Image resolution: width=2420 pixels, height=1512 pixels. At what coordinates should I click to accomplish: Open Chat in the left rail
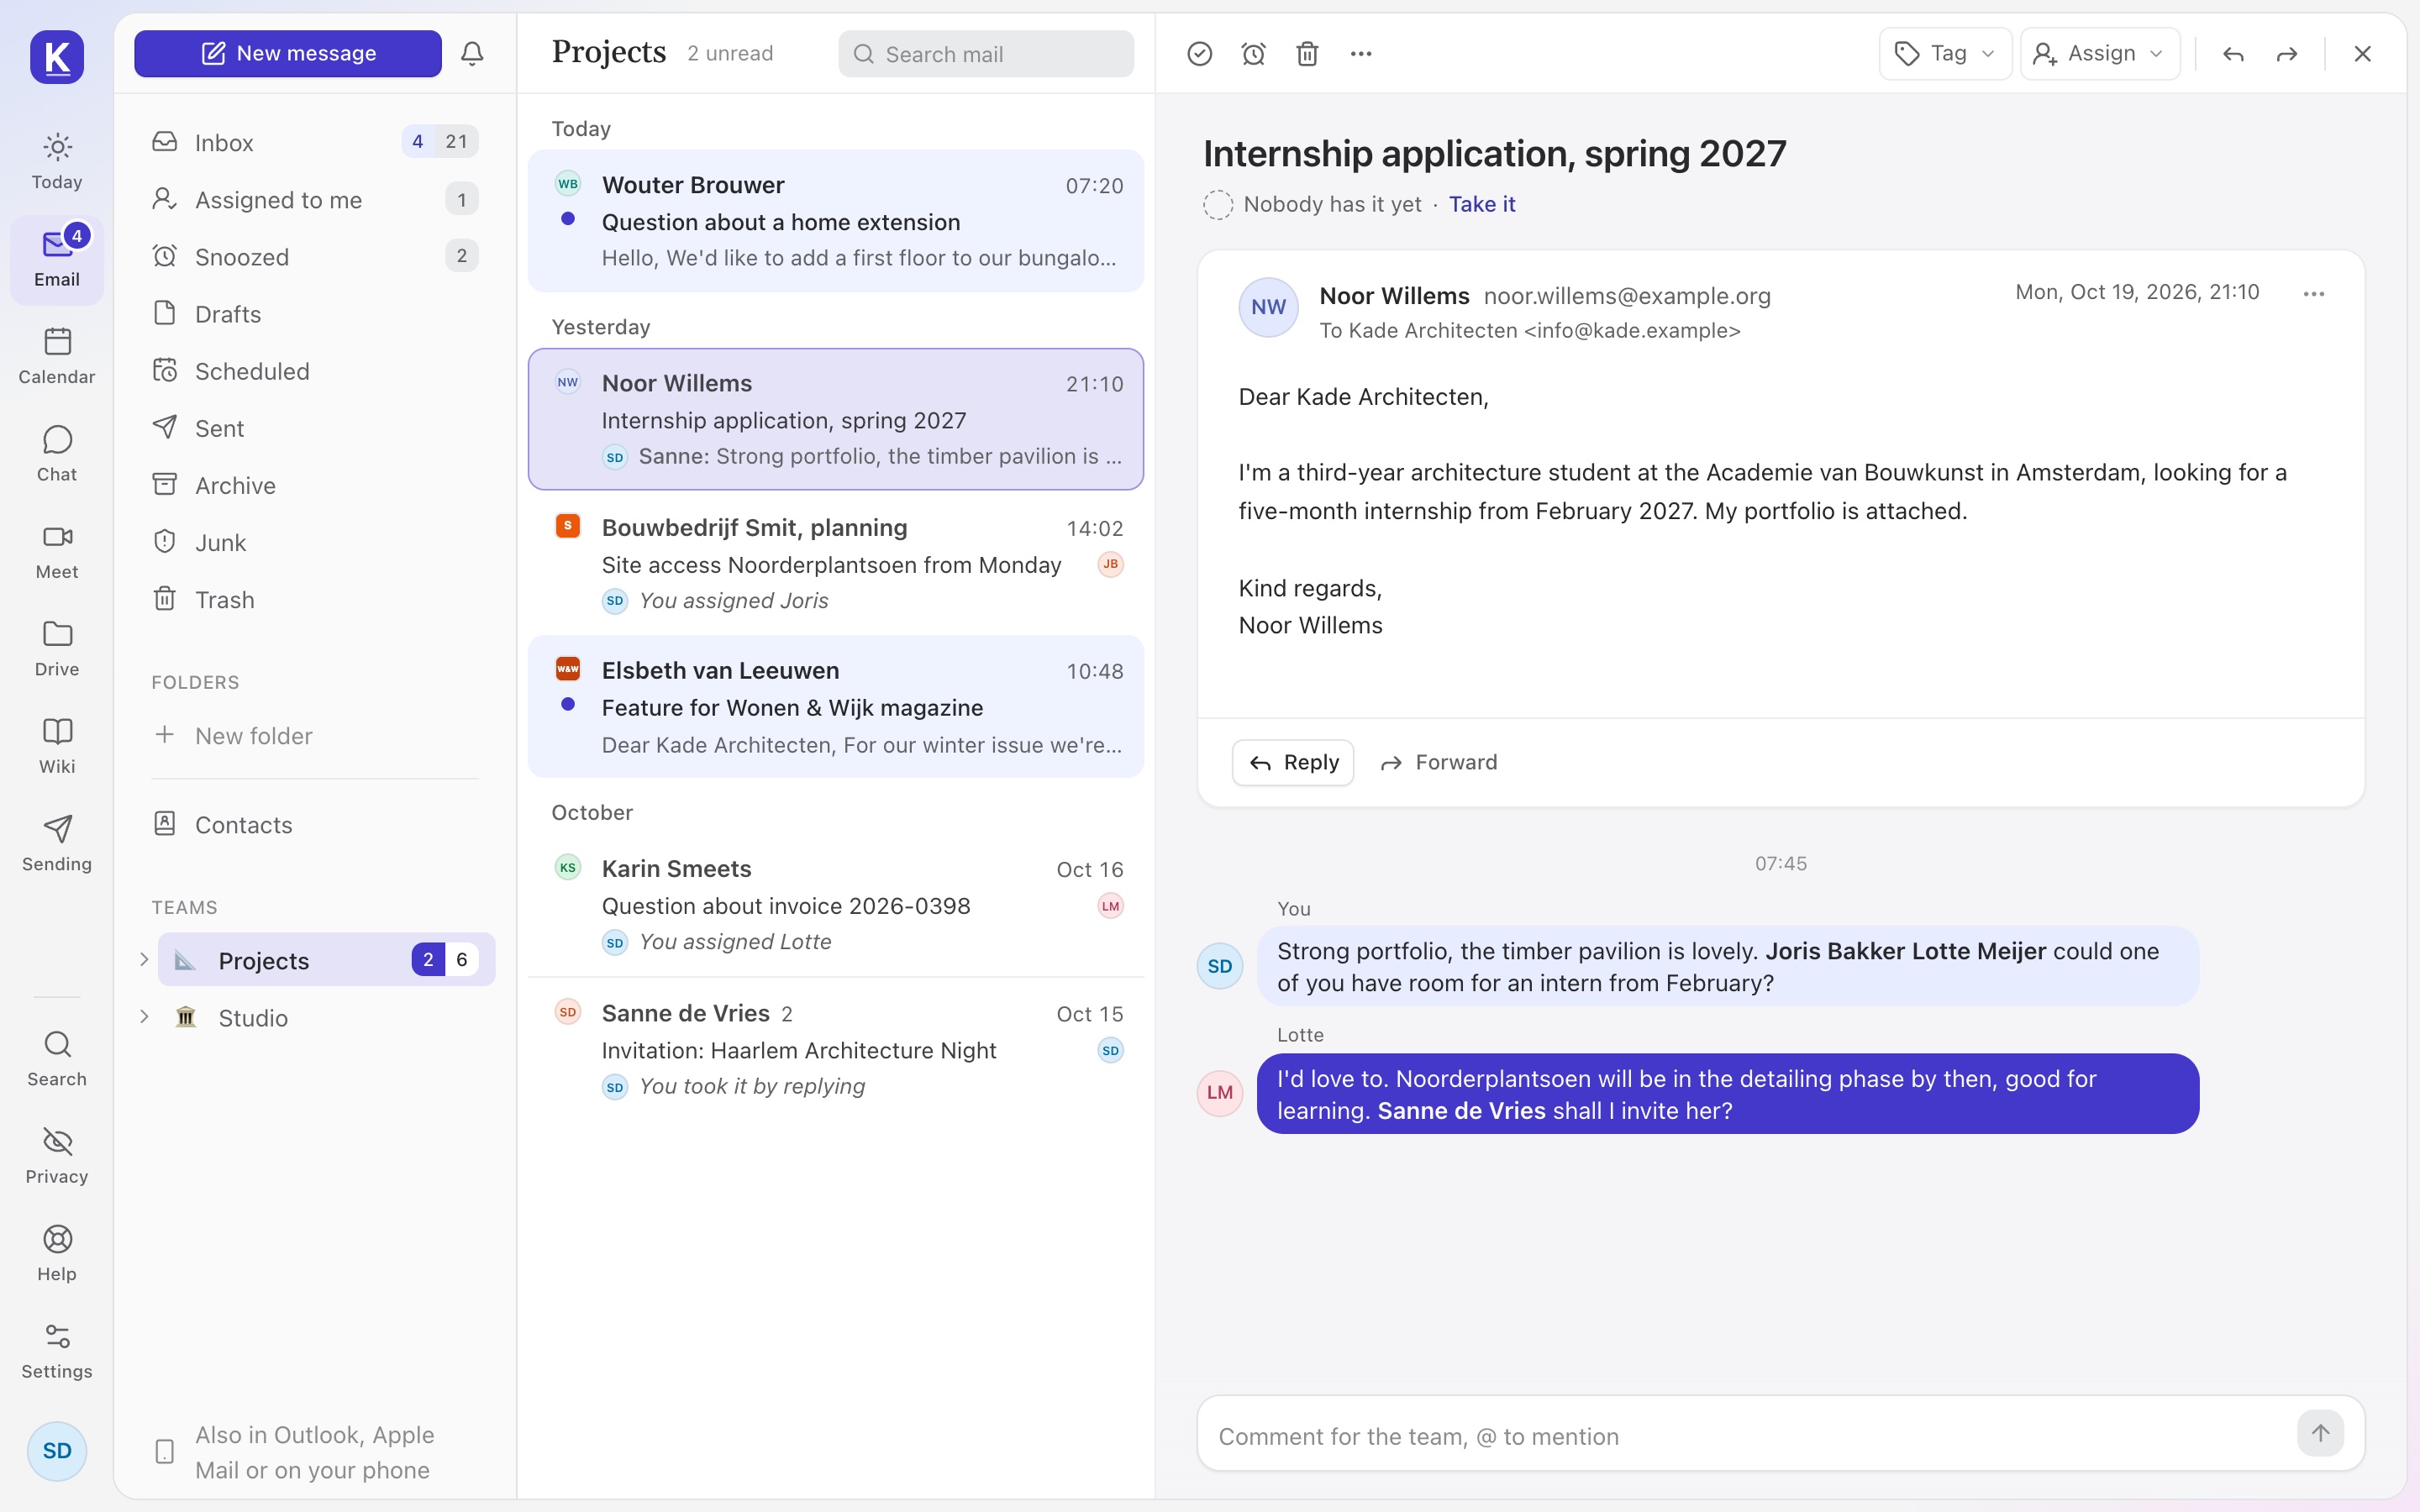(57, 453)
